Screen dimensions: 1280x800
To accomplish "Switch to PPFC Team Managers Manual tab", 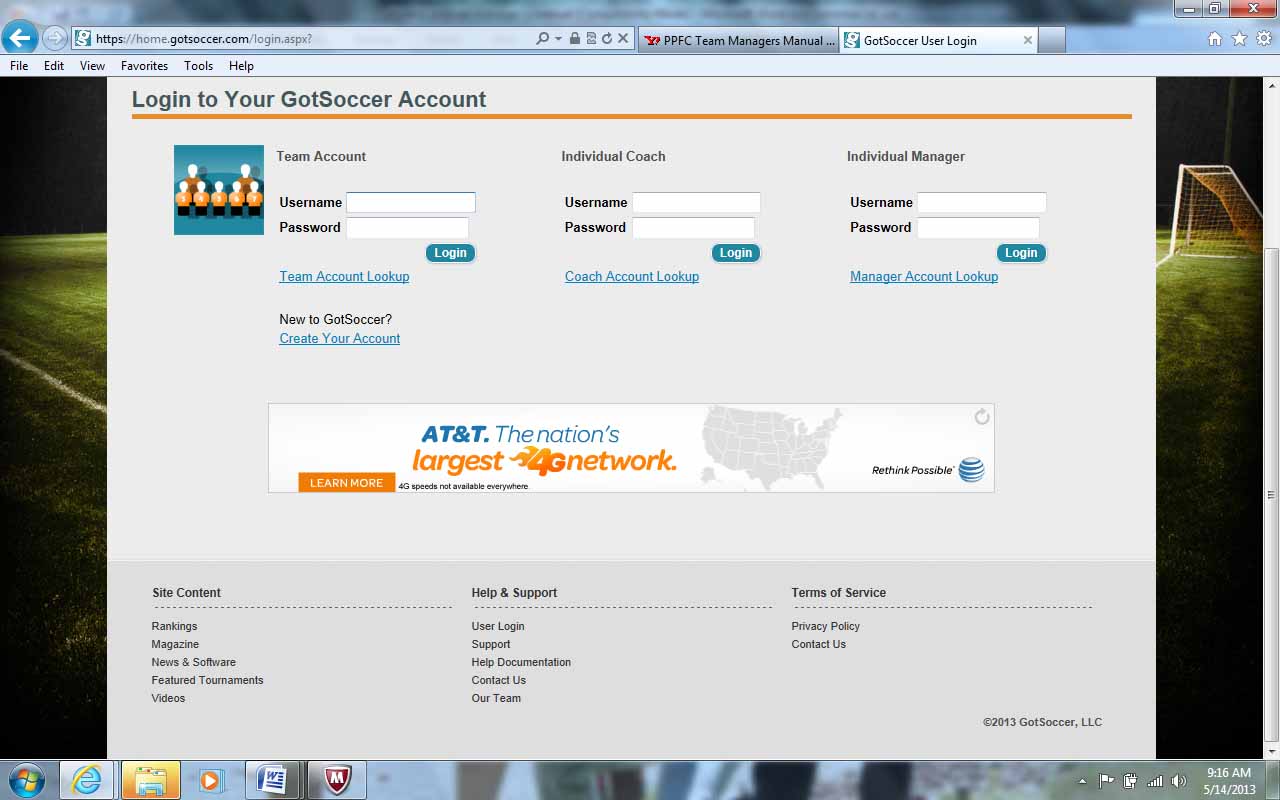I will click(x=738, y=41).
